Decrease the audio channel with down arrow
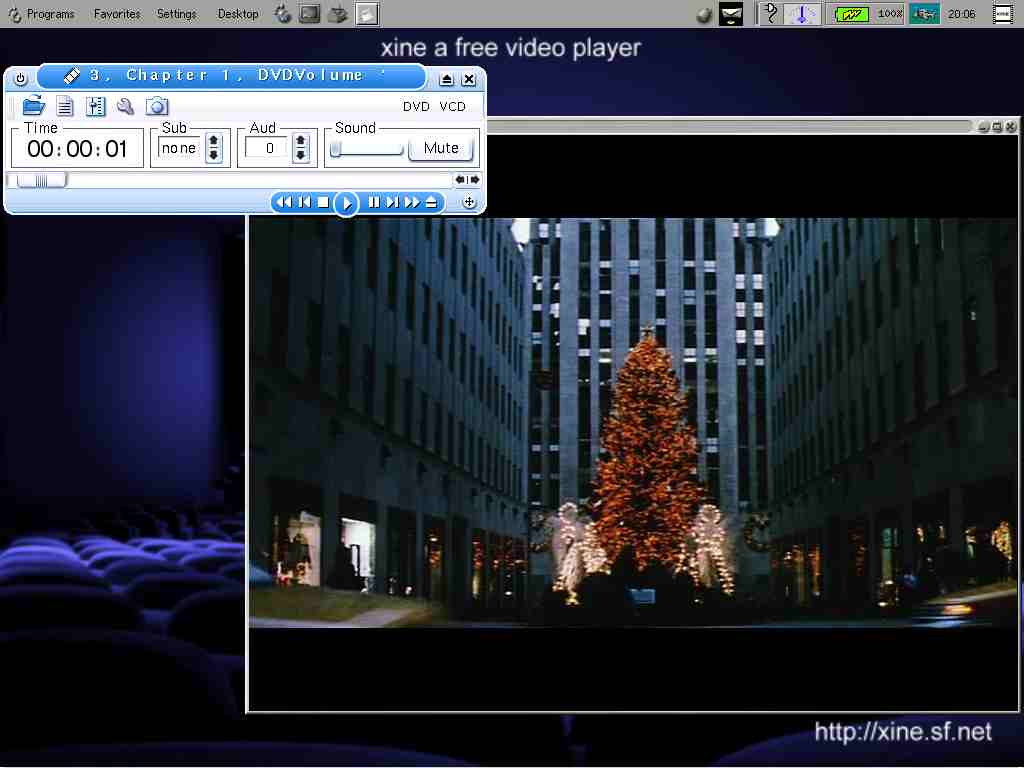The height and width of the screenshot is (768, 1024). tap(300, 155)
